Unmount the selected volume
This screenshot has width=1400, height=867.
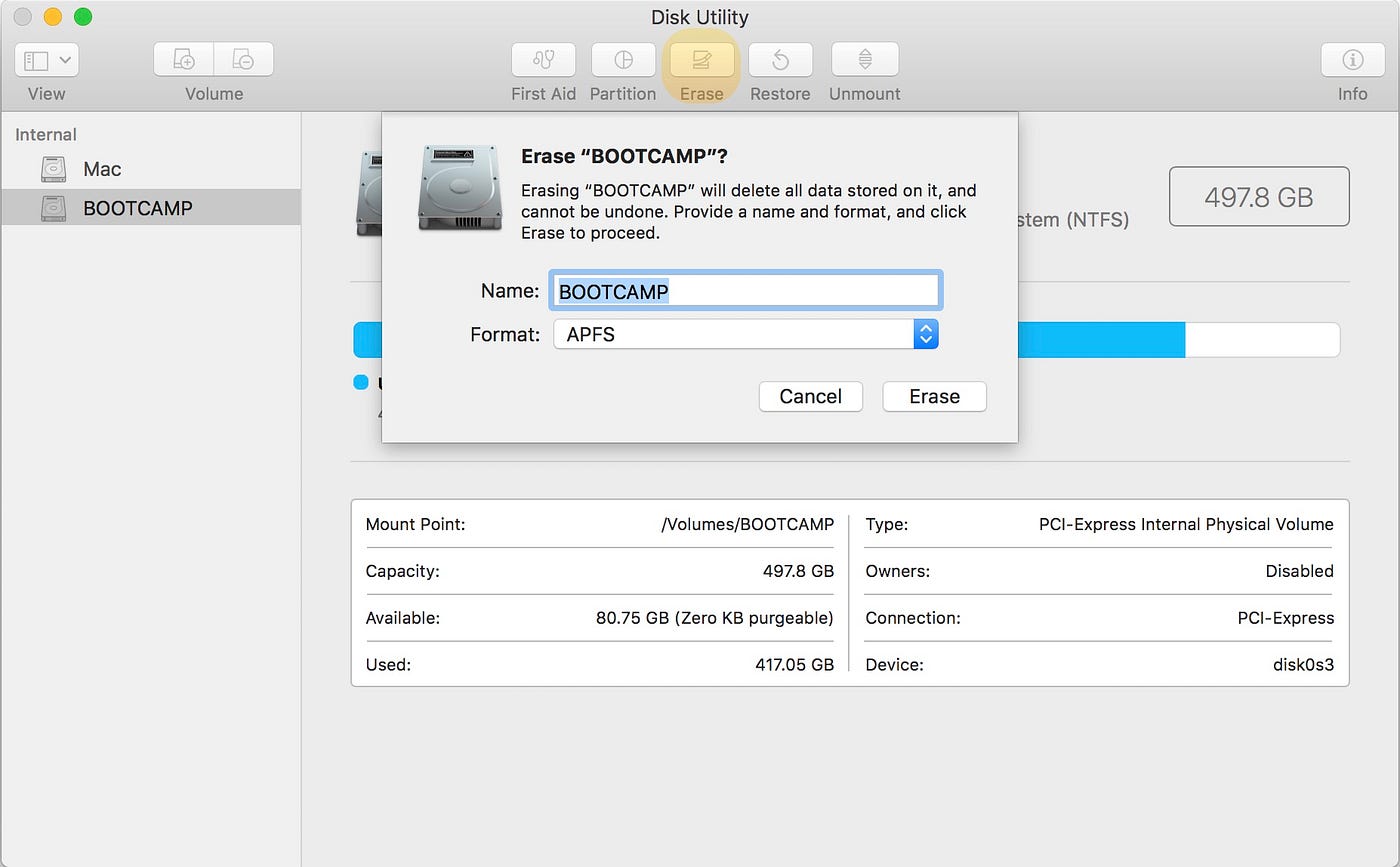coord(864,60)
